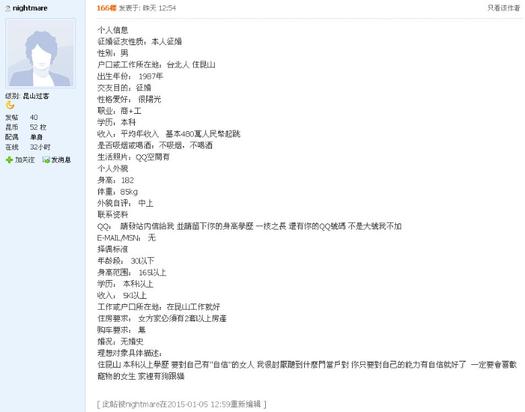This screenshot has width=525, height=412.
Task: Click the send message envelope icon
Action: tap(46, 160)
